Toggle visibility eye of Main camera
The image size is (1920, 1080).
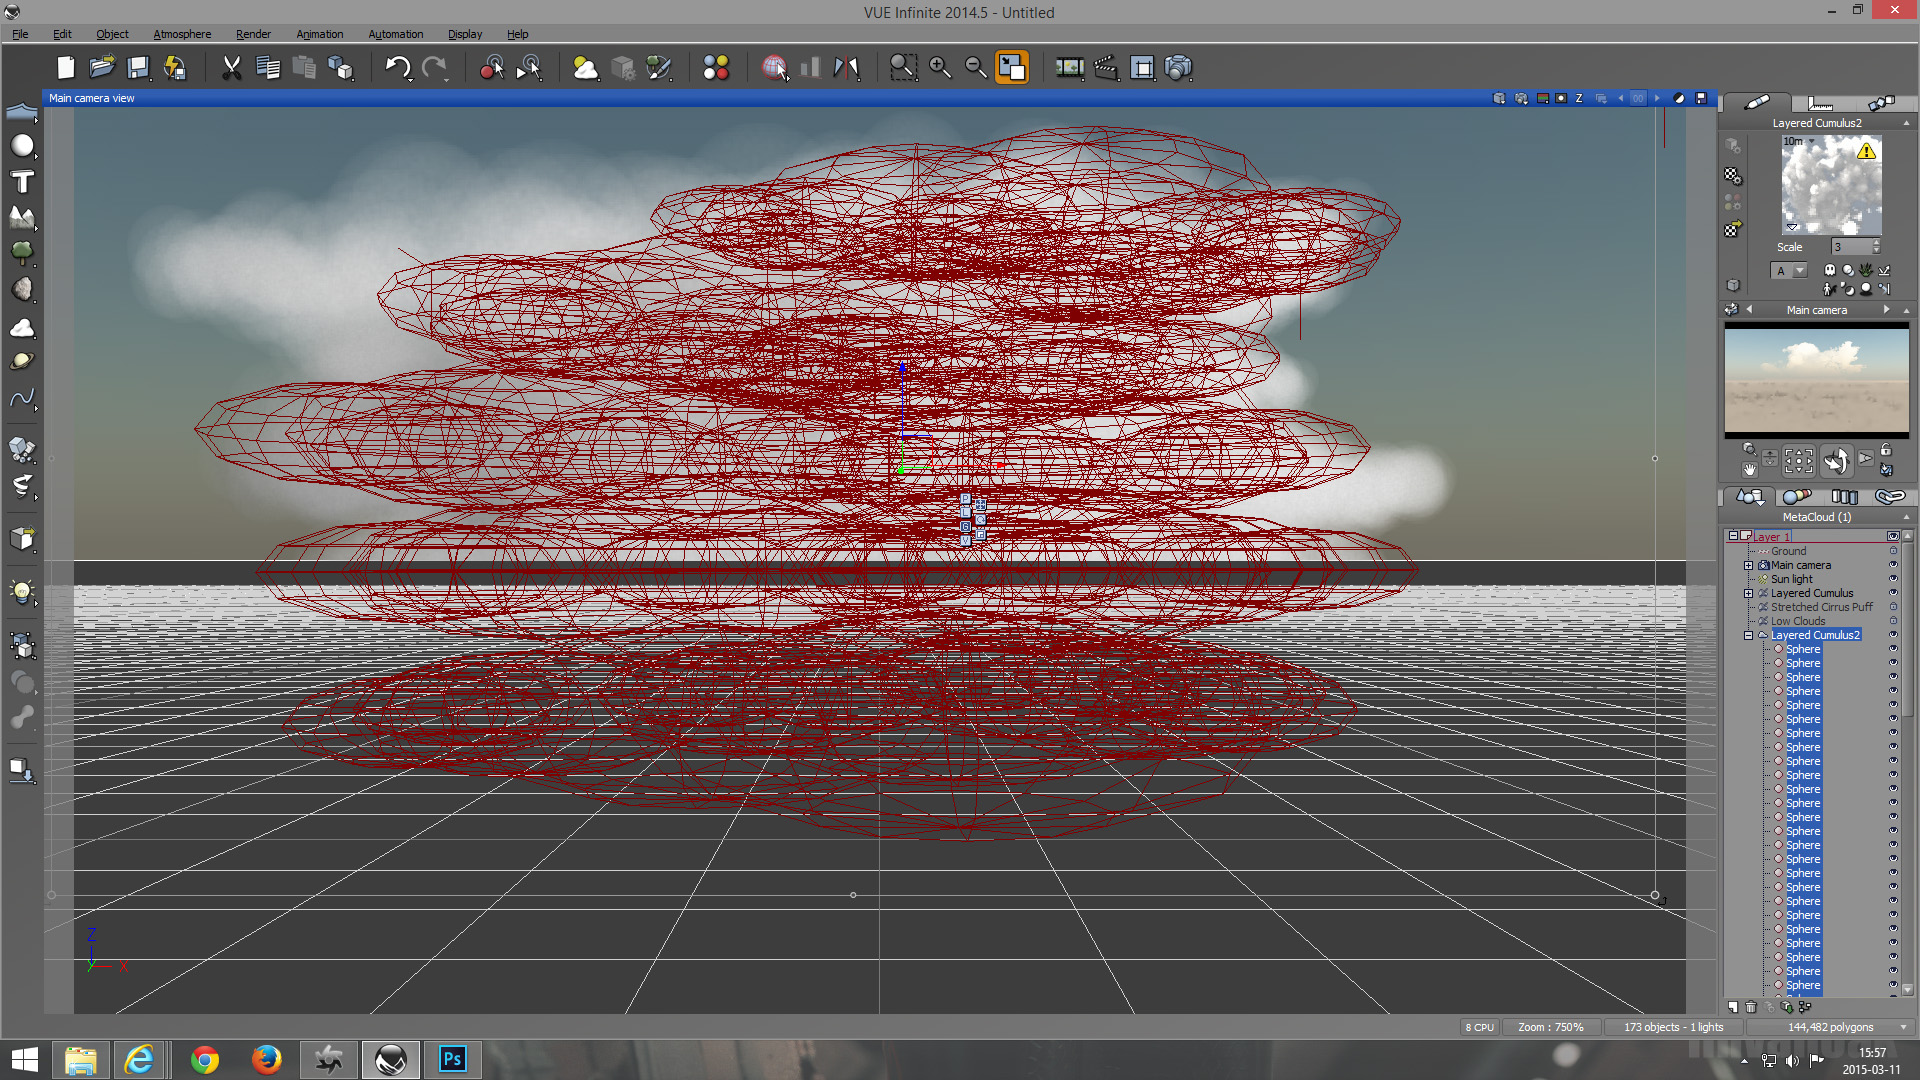(1893, 565)
